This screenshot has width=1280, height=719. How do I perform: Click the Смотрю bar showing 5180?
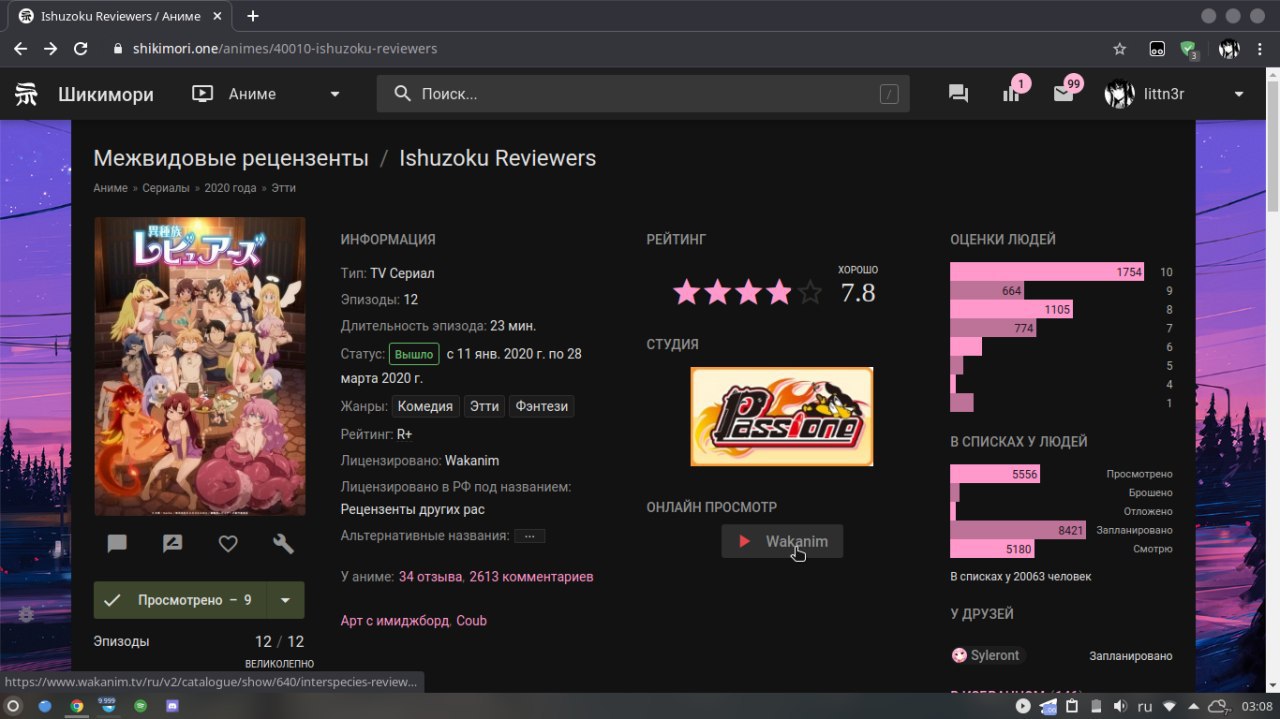click(992, 549)
